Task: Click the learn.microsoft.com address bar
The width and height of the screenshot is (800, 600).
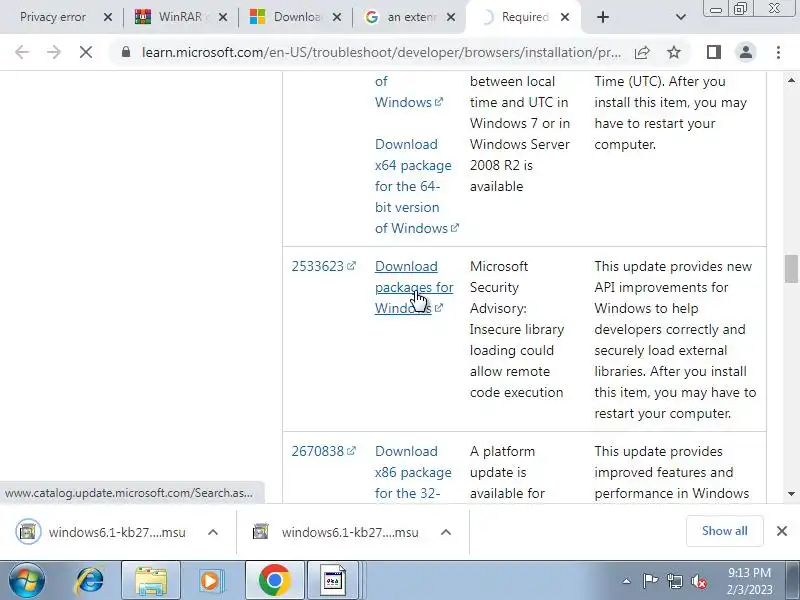Action: (382, 52)
